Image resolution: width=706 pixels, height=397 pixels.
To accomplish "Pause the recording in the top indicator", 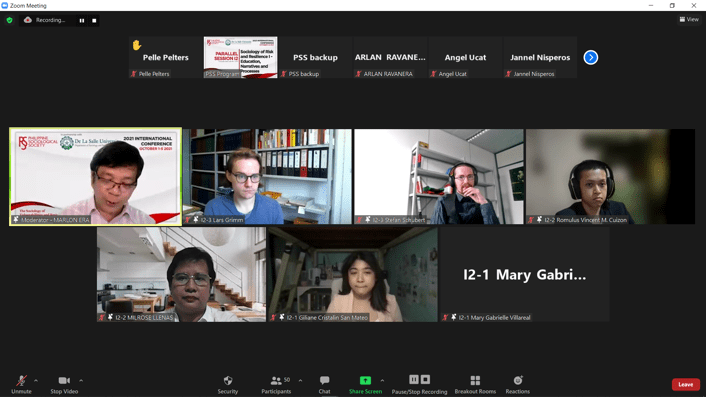I will [81, 20].
